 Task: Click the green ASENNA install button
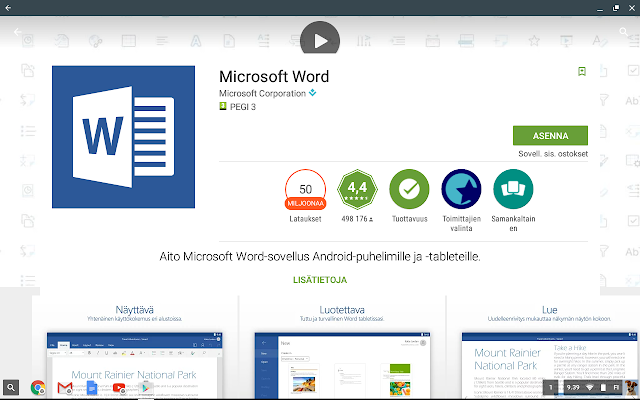[549, 135]
